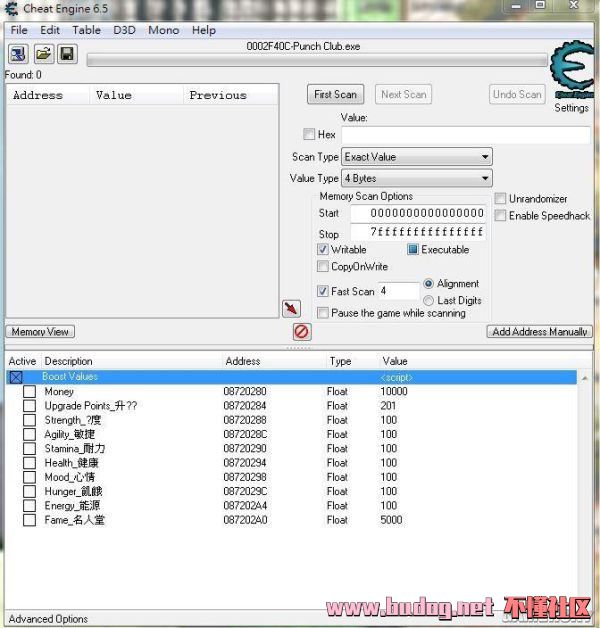Click the Previous column header
The image size is (600, 628).
click(x=218, y=95)
